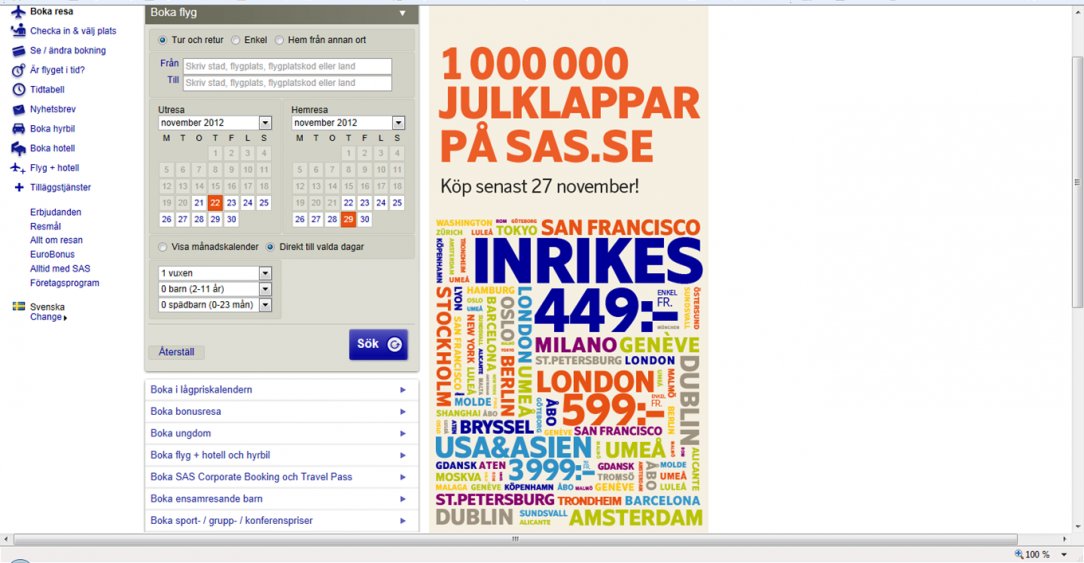Enable Visa månadskalender radio option
The height and width of the screenshot is (563, 1084).
click(x=163, y=246)
